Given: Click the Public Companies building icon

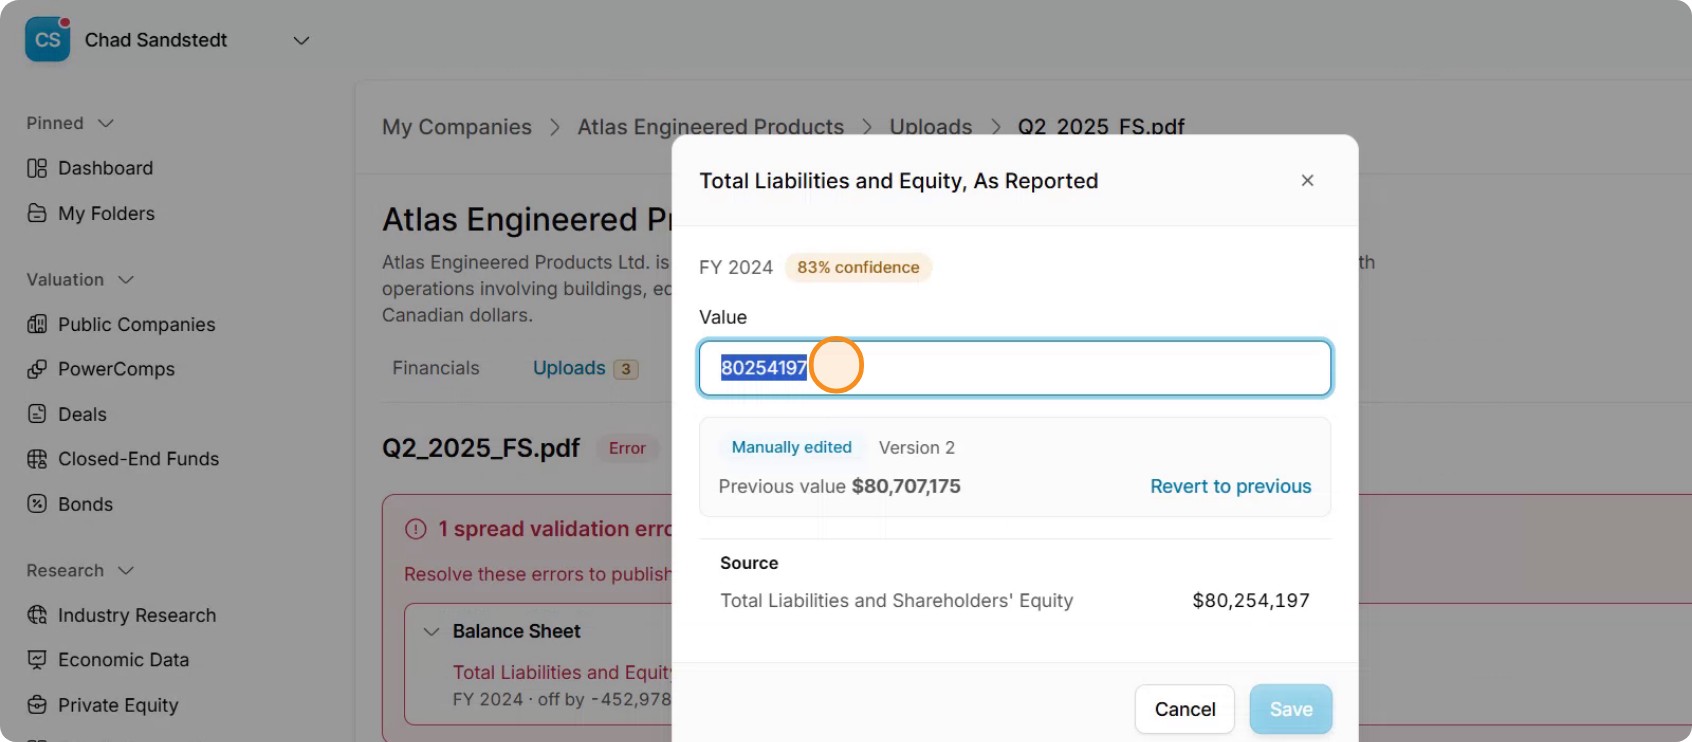Looking at the screenshot, I should tap(37, 324).
